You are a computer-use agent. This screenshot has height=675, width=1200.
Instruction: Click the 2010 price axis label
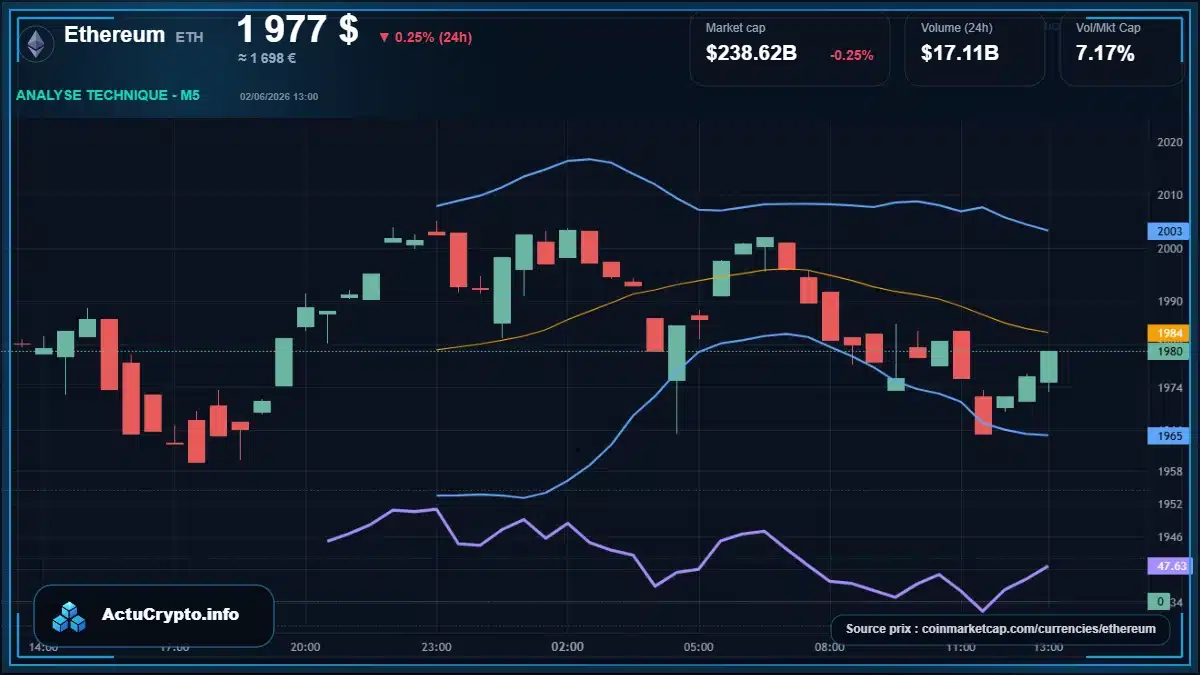click(1169, 195)
